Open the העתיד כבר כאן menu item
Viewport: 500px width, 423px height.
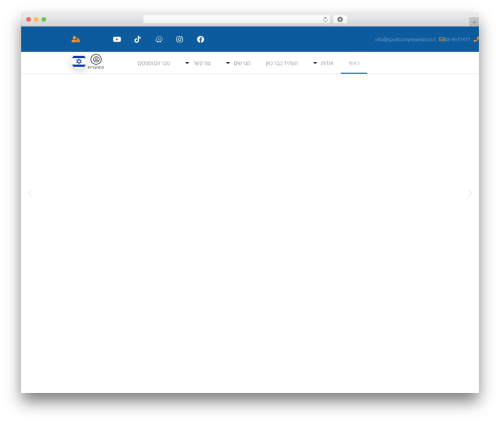(282, 63)
